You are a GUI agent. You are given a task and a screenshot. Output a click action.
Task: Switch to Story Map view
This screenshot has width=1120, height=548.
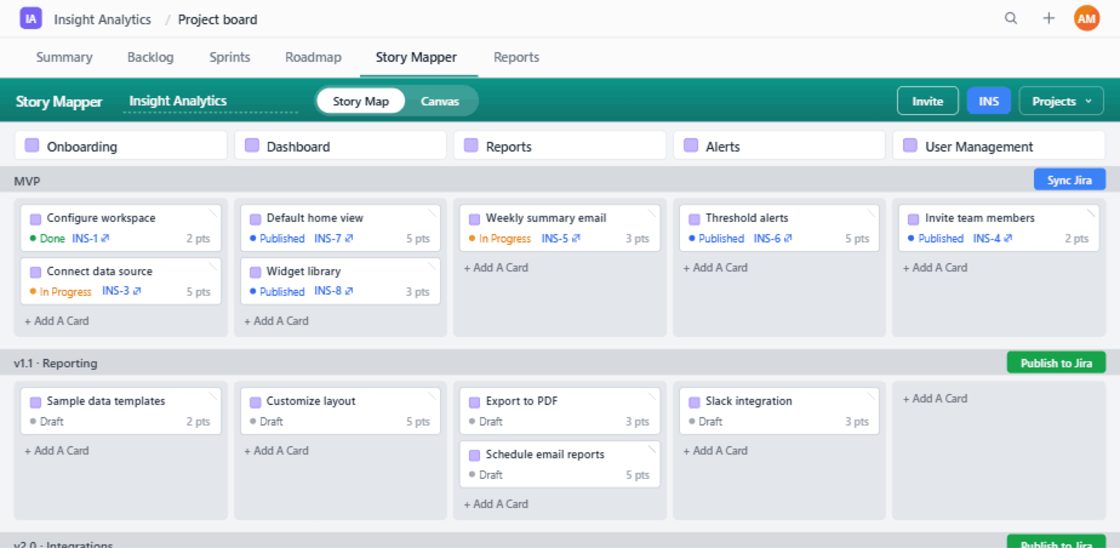tap(361, 101)
